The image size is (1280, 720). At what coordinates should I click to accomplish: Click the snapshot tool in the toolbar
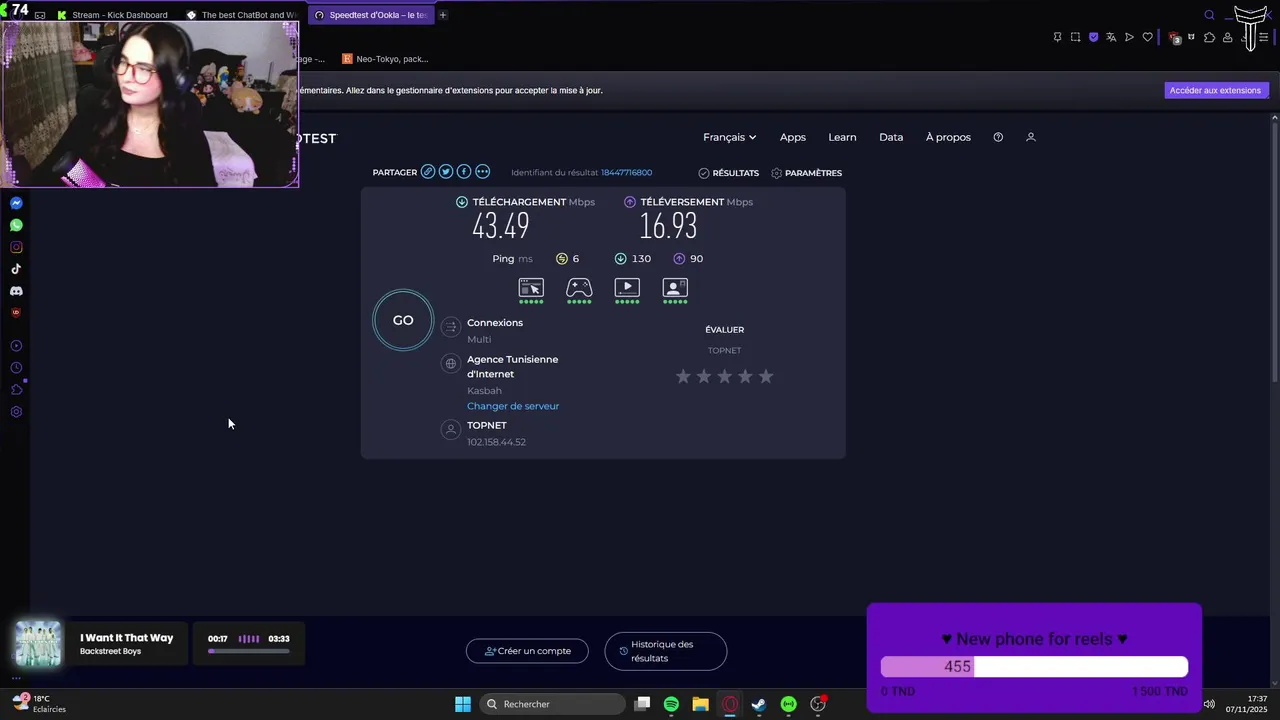(1075, 37)
